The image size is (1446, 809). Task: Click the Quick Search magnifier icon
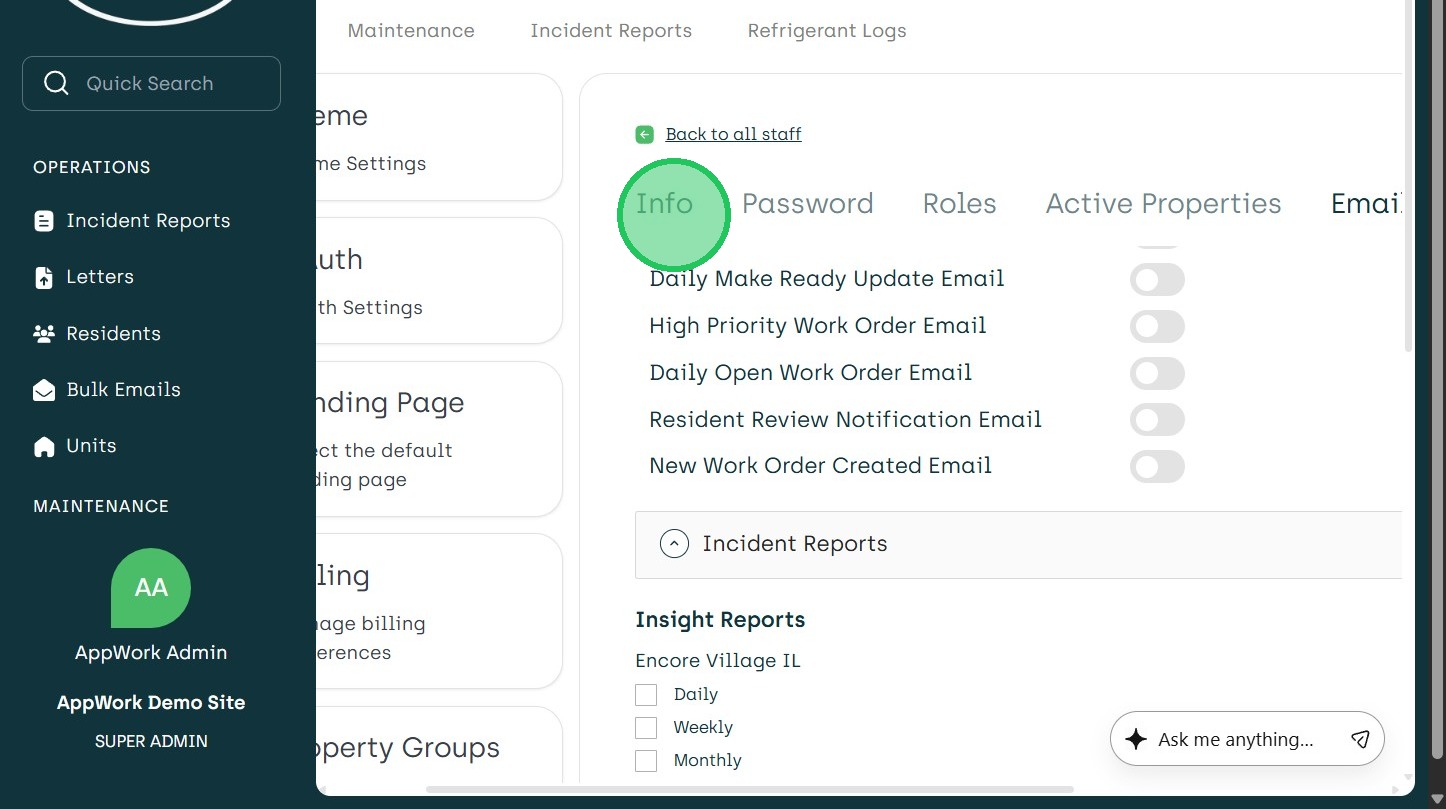[57, 83]
